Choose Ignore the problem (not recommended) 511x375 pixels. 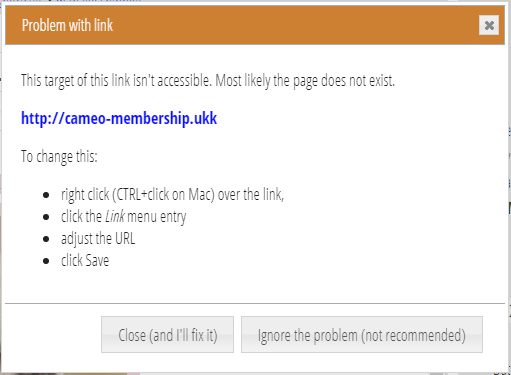(362, 334)
